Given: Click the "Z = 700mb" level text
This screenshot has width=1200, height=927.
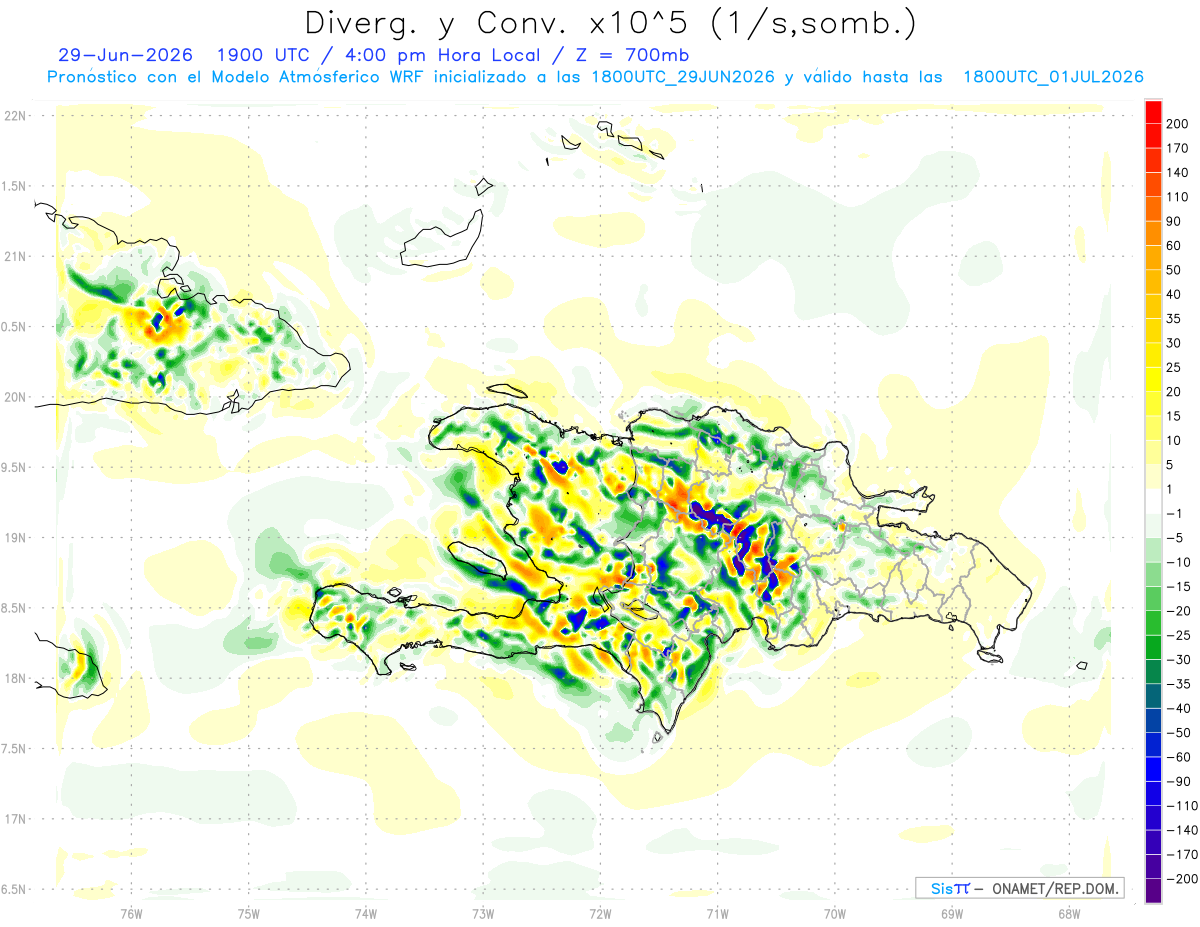Looking at the screenshot, I should (631, 55).
